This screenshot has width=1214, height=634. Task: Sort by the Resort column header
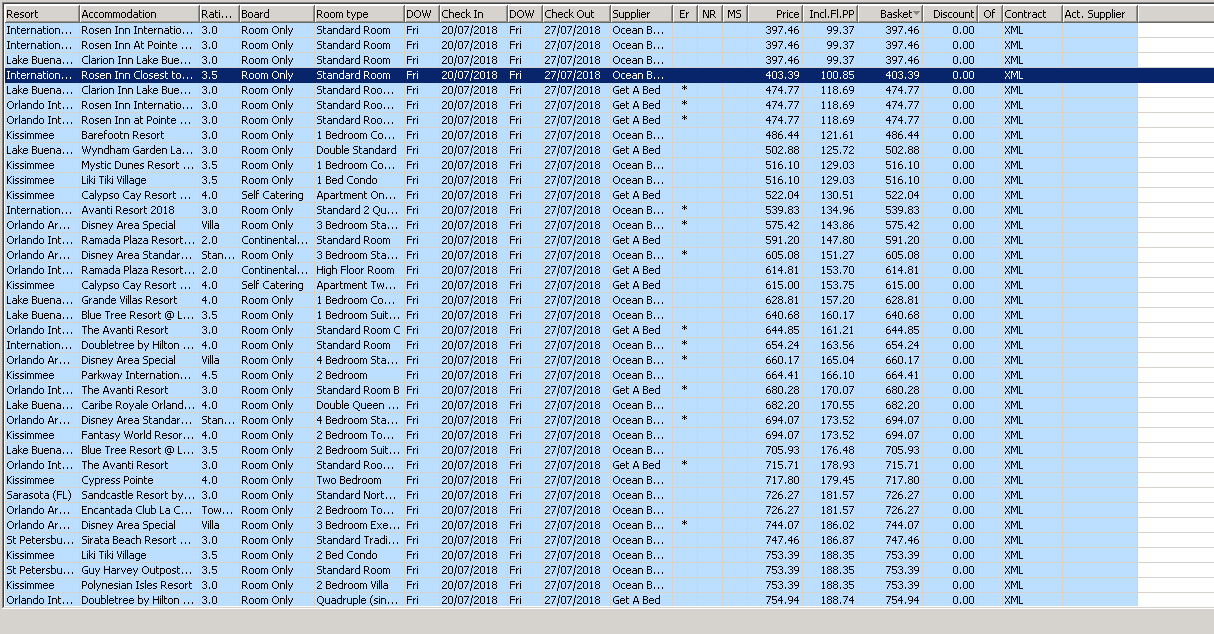pos(41,14)
